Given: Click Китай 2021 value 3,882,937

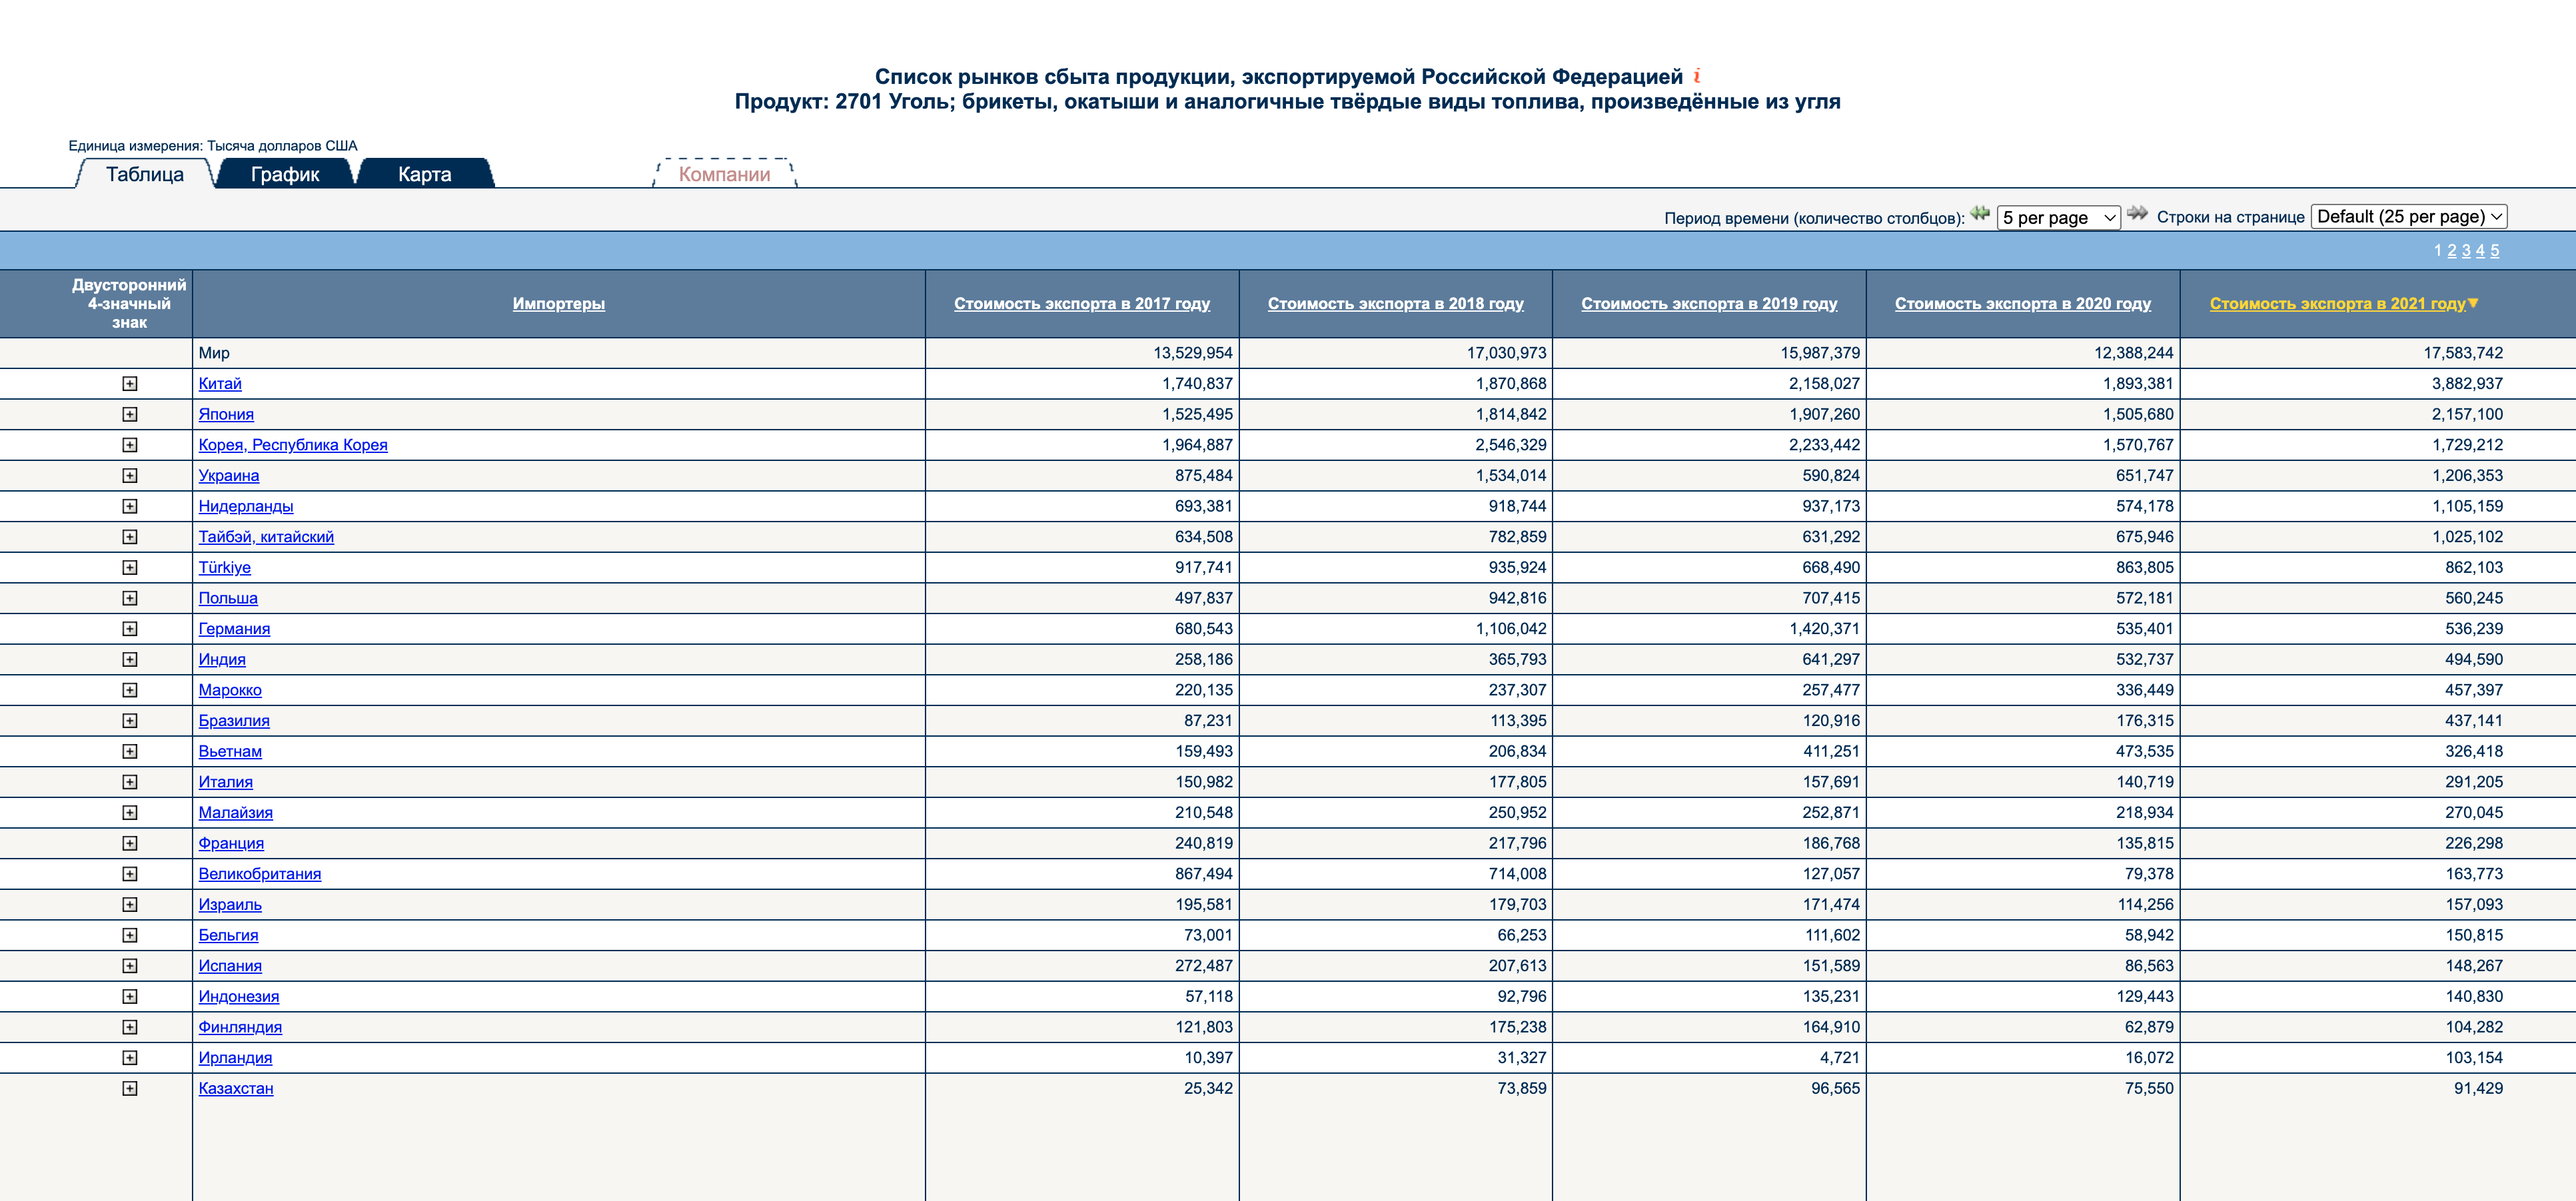Looking at the screenshot, I should pos(2467,384).
